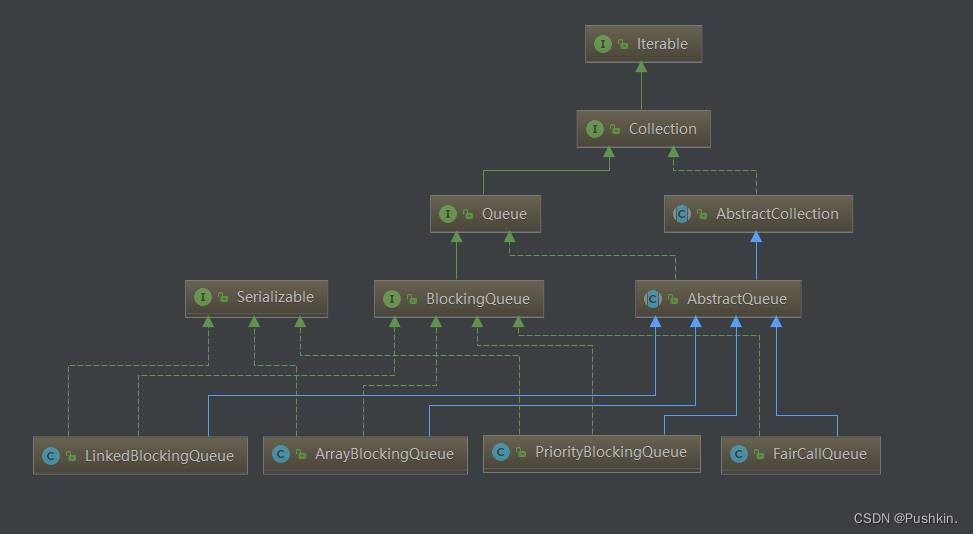Select the Serializable node label
Screen dimensions: 973x534
pyautogui.click(x=275, y=297)
